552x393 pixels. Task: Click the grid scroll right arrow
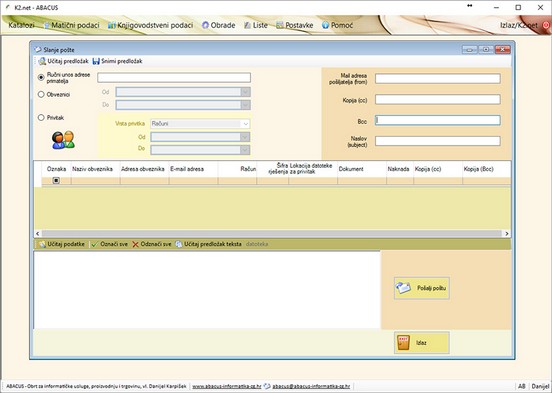pyautogui.click(x=507, y=233)
